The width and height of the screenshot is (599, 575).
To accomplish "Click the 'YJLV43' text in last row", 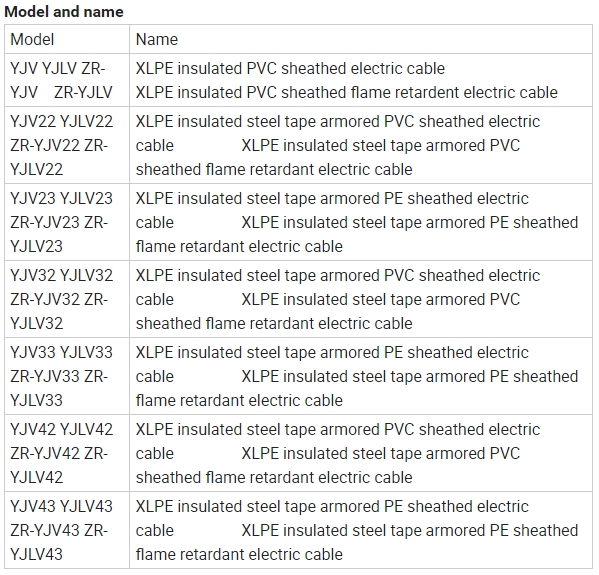I will click(x=36, y=554).
